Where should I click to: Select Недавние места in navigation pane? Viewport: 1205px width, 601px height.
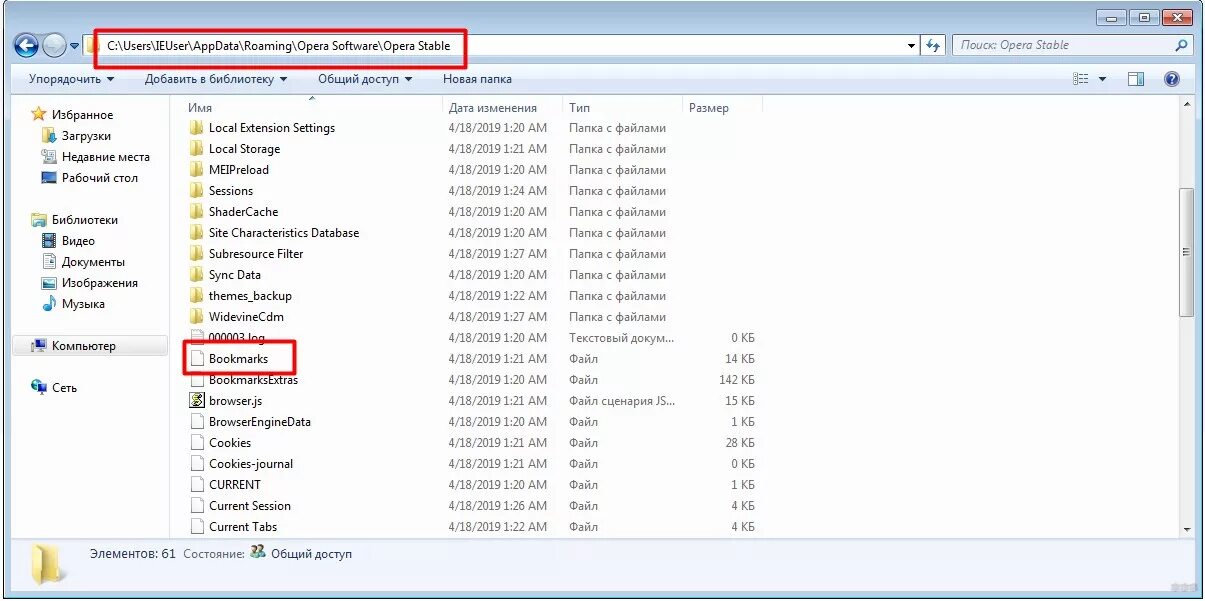point(105,157)
